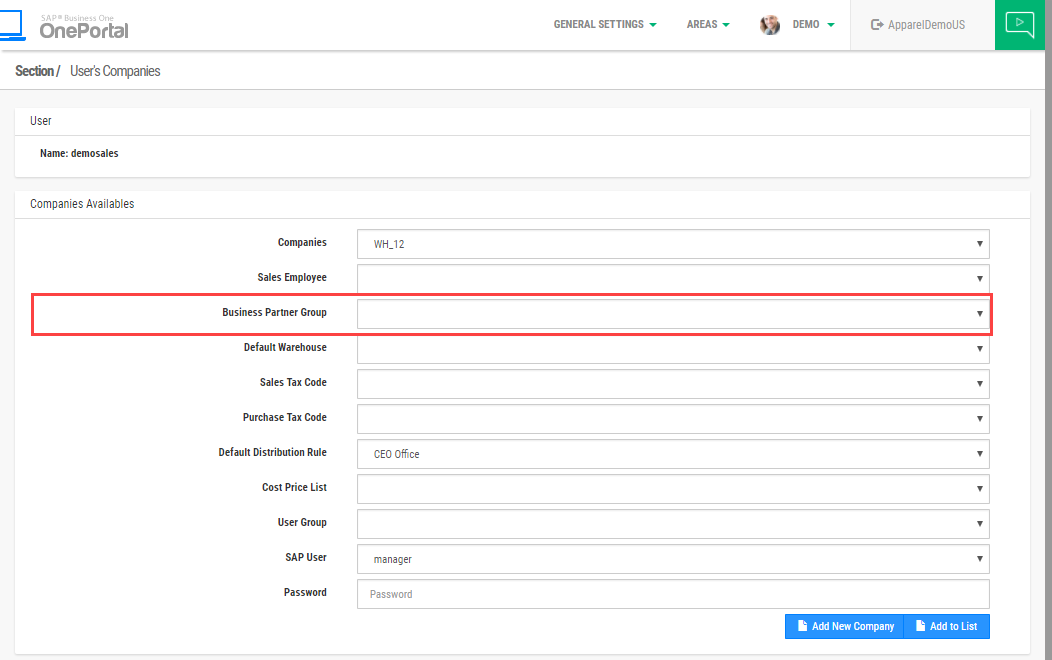Screen dimensions: 1052x660
Task: Click the logout icon beside ApparelDemoUS
Action: (x=877, y=25)
